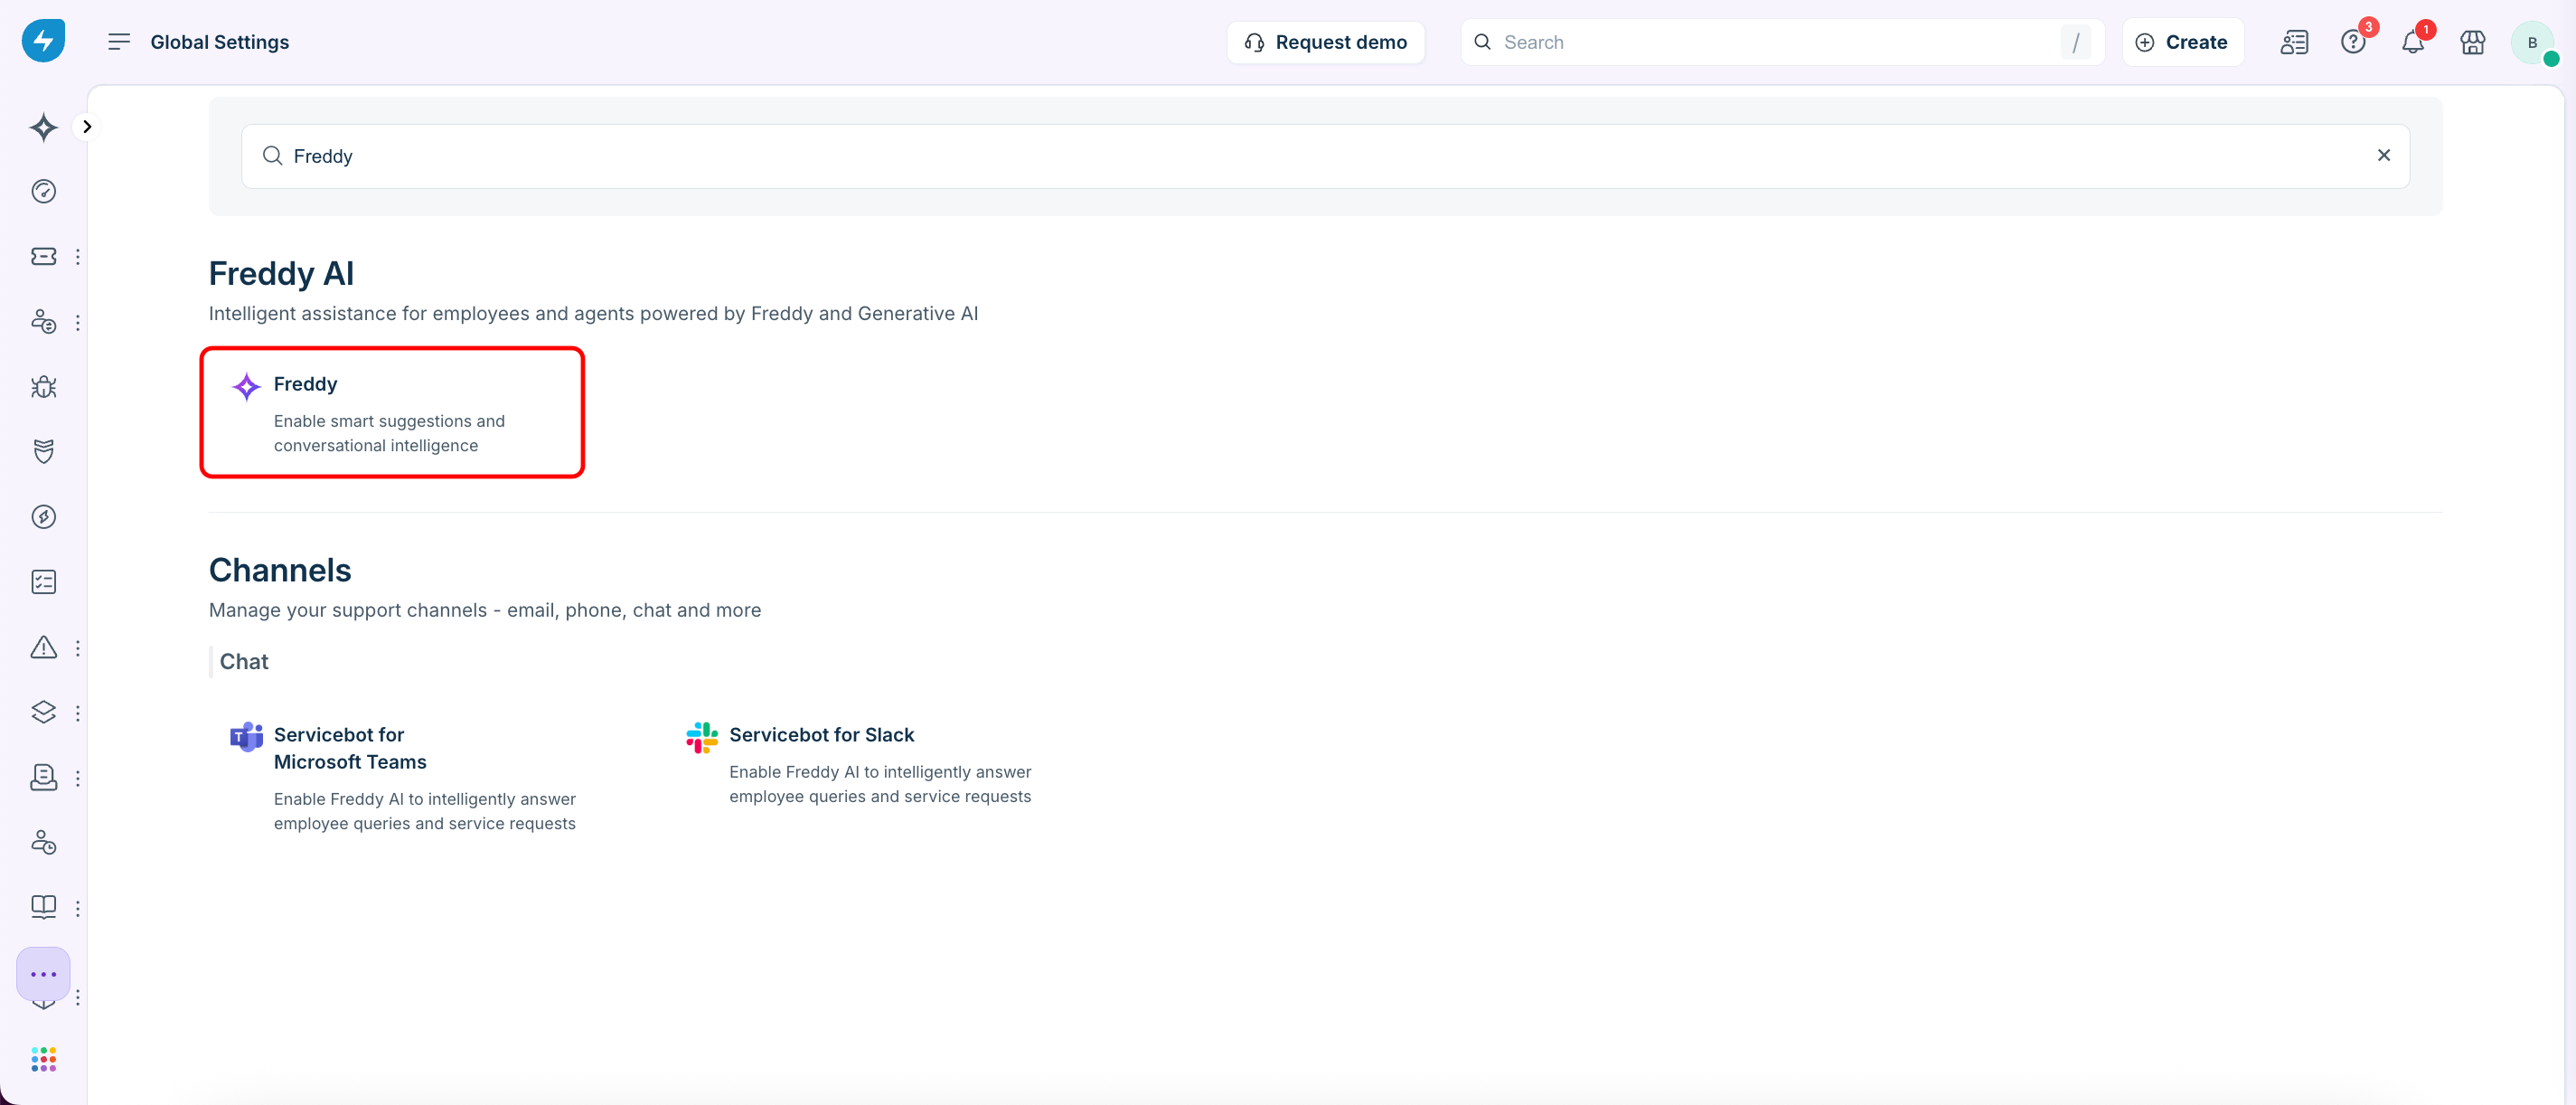2576x1105 pixels.
Task: Open the marketplace store icon
Action: pos(2472,42)
